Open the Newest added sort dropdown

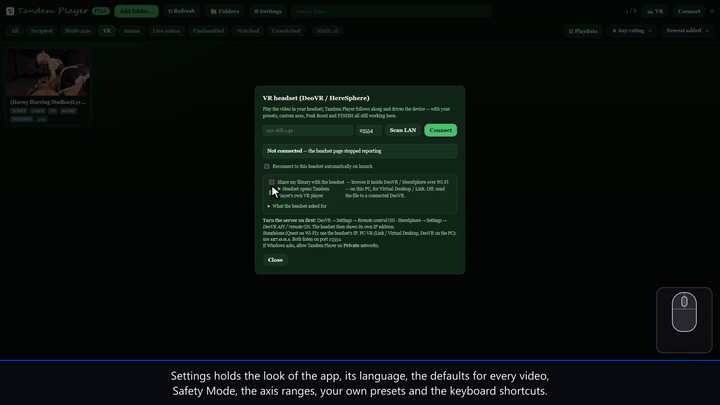(687, 31)
